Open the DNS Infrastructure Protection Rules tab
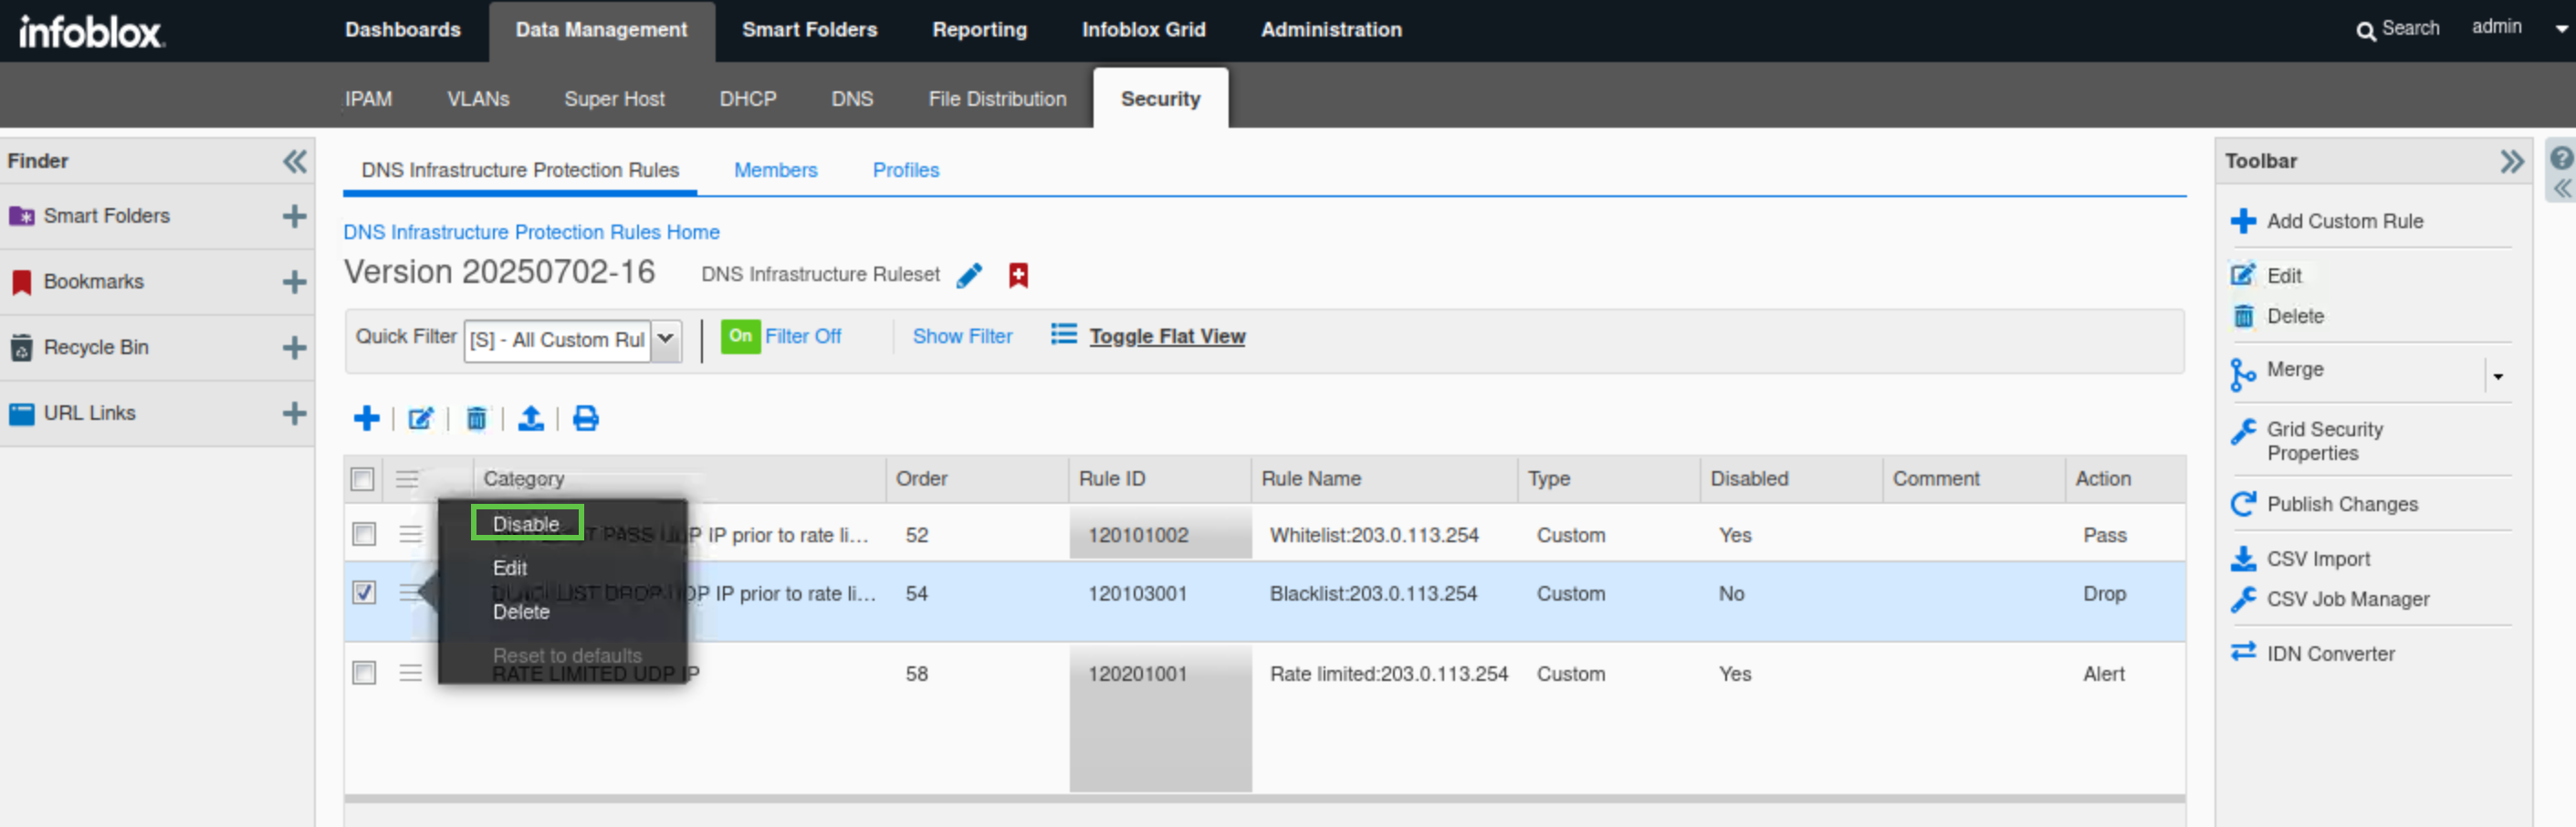Image resolution: width=2576 pixels, height=827 pixels. coord(520,170)
